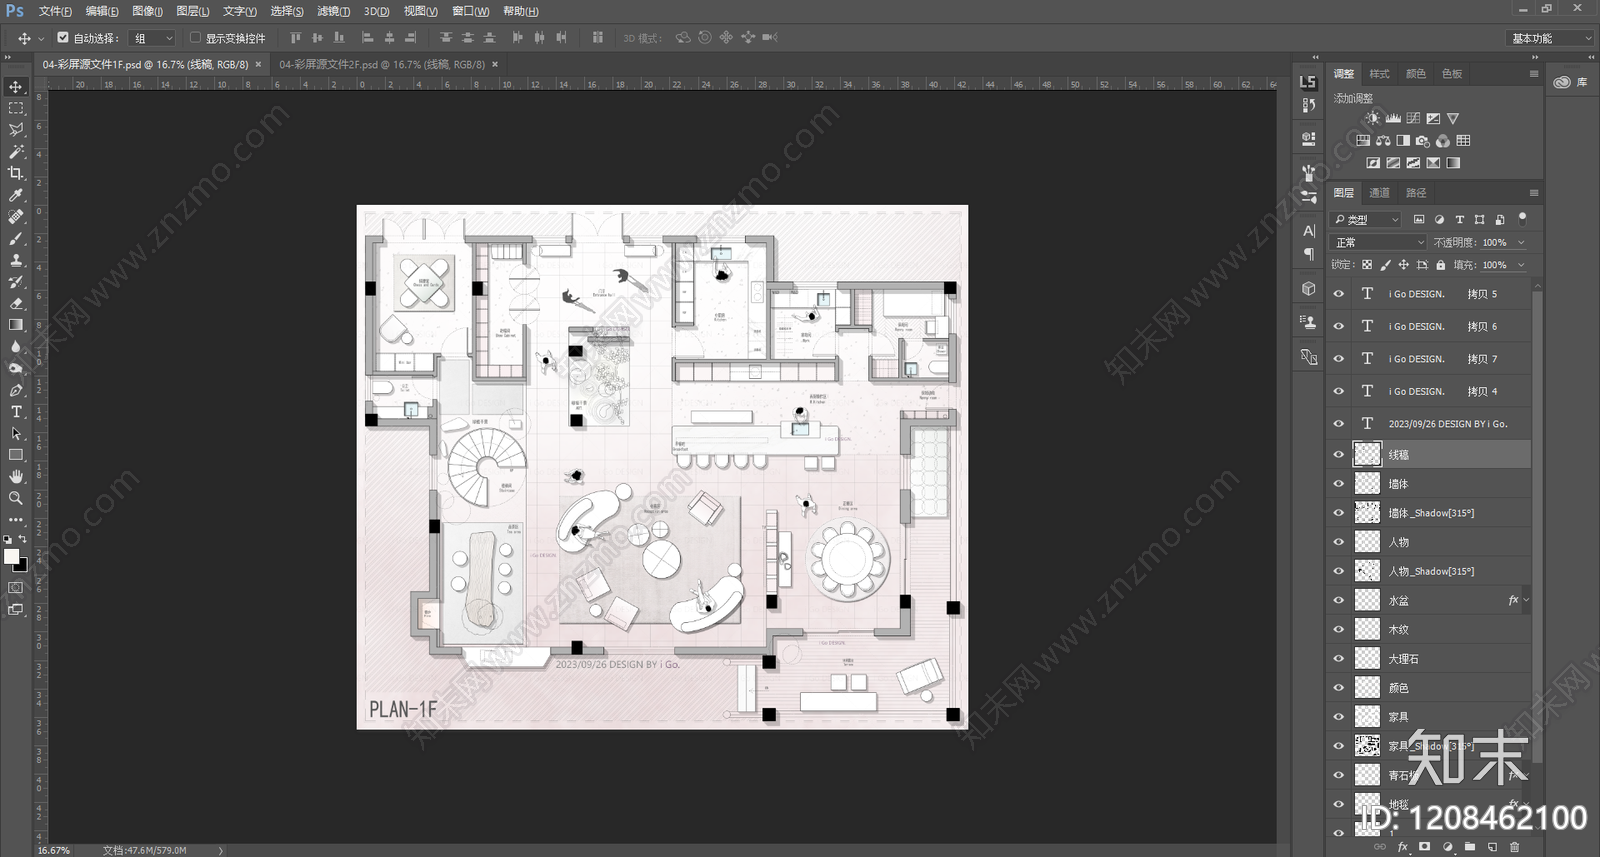Hide the 线稿 layer
1600x857 pixels.
(1339, 455)
